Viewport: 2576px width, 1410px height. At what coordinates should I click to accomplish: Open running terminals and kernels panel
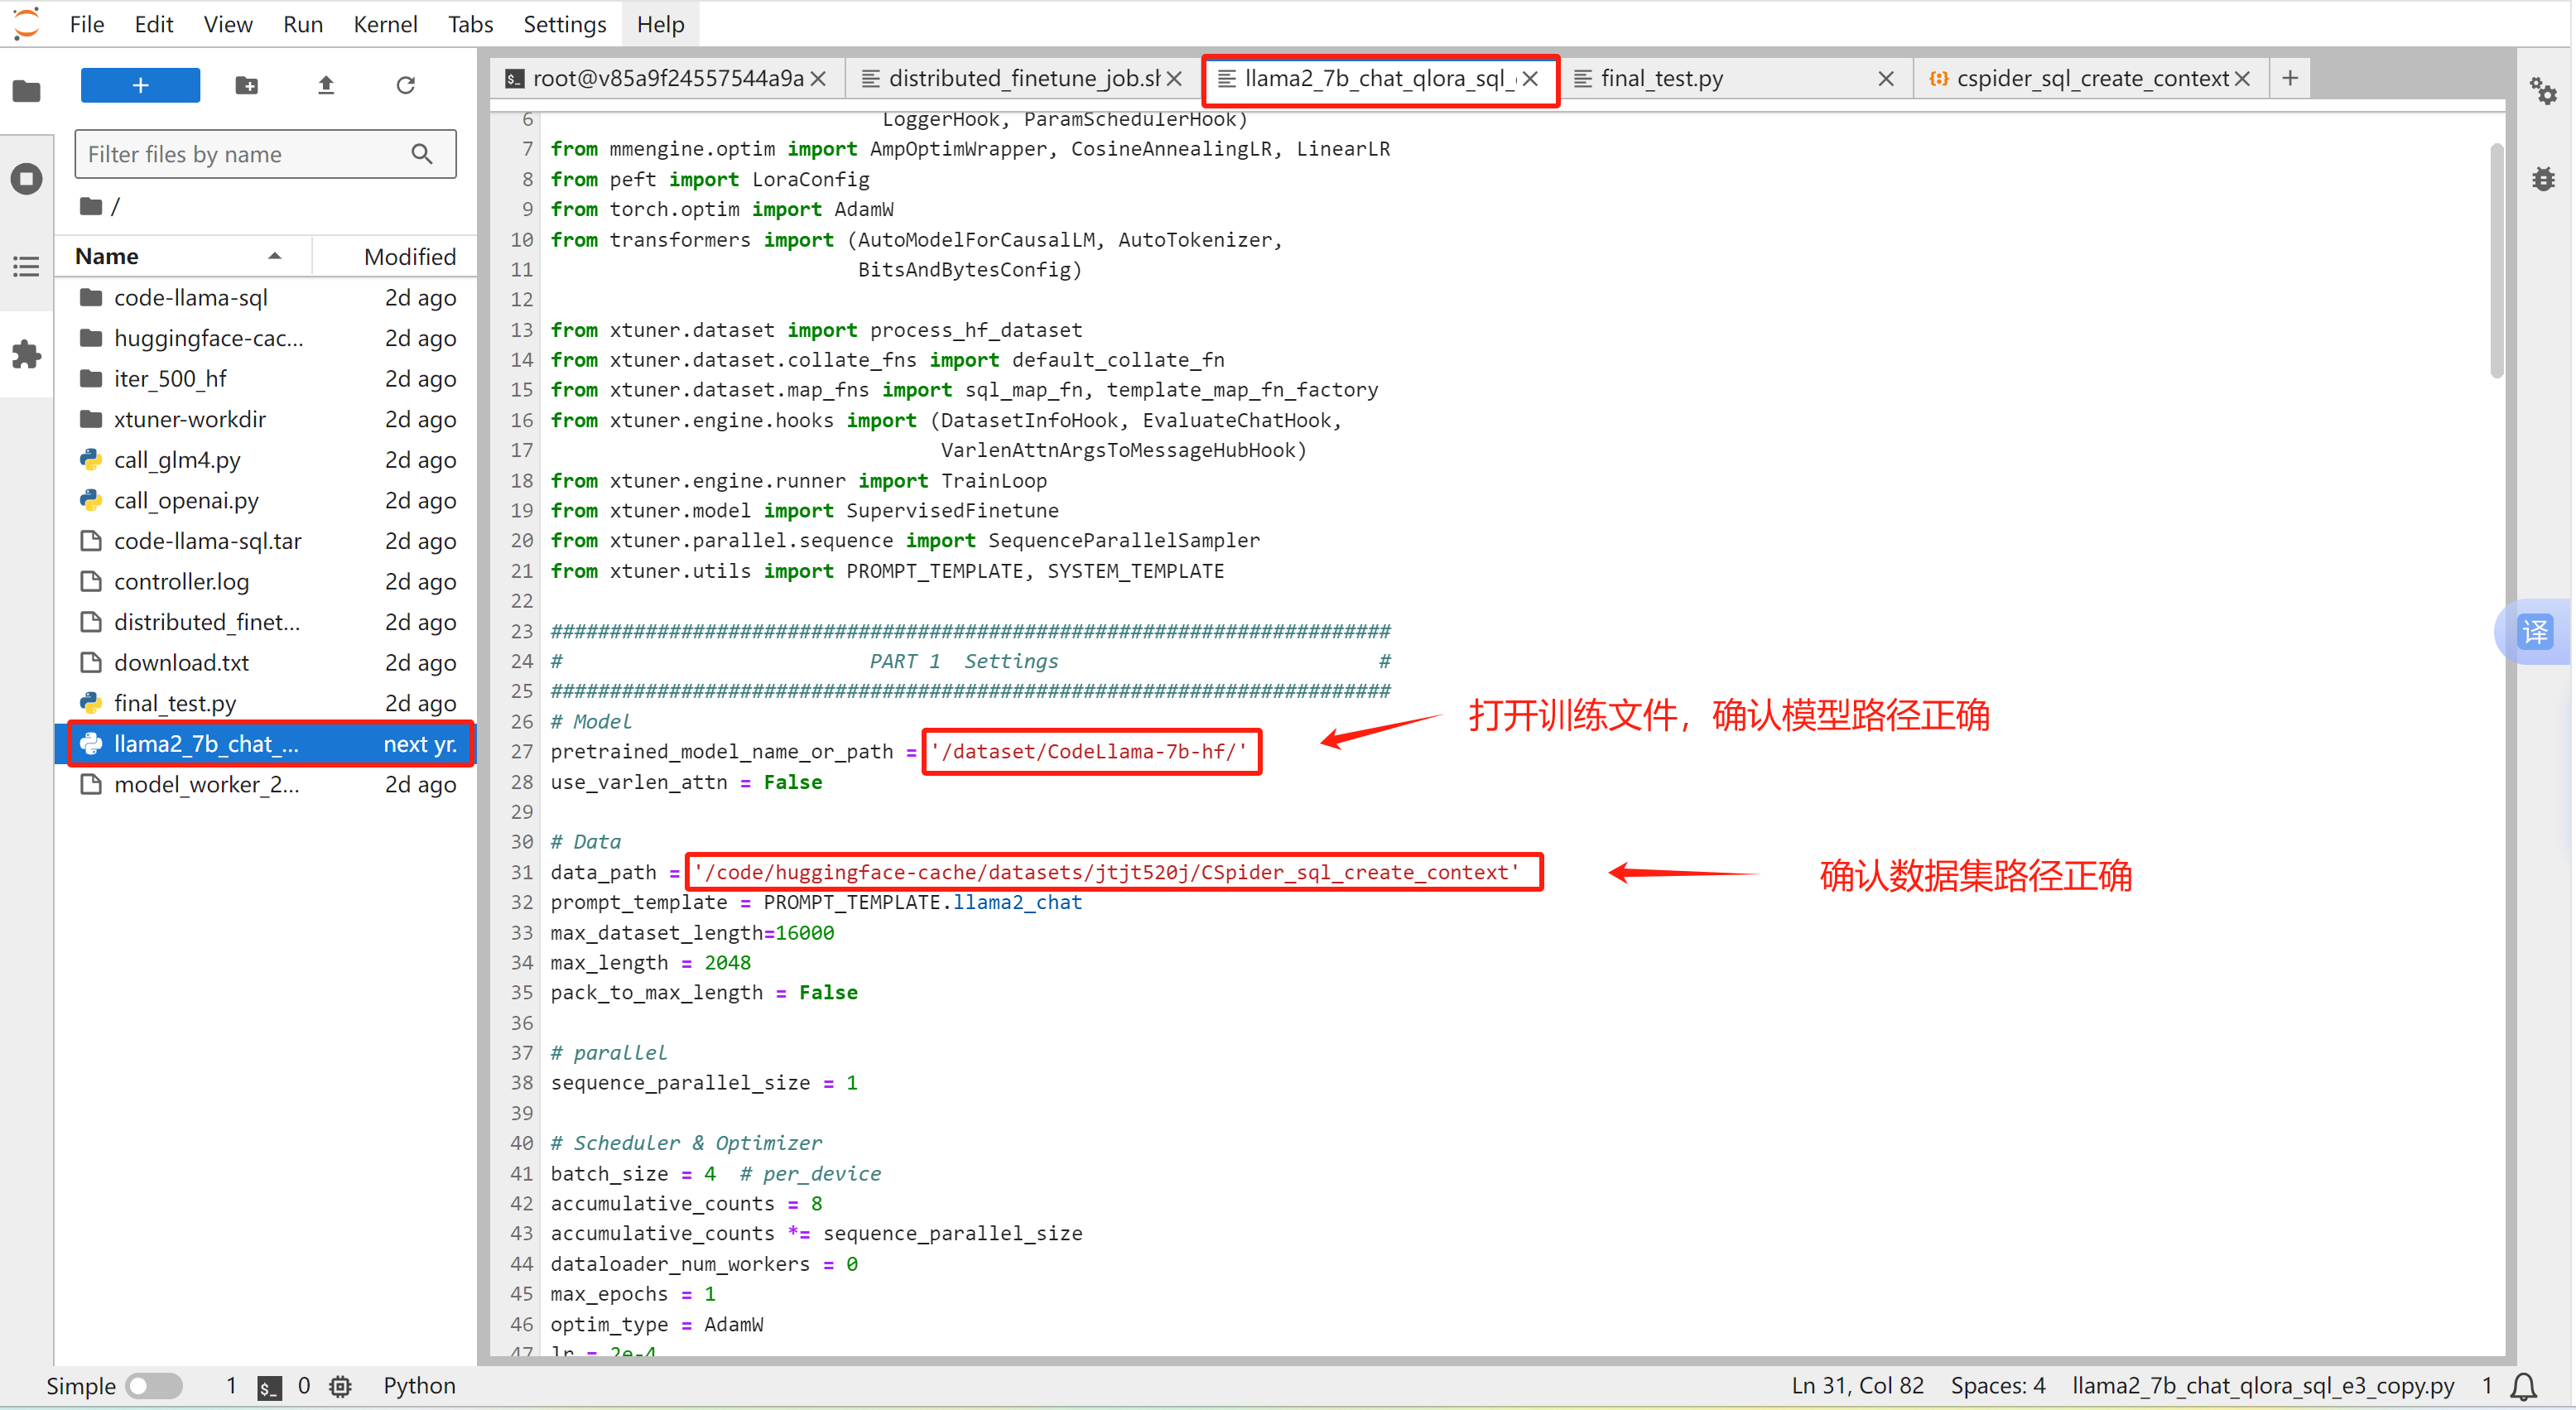click(27, 179)
